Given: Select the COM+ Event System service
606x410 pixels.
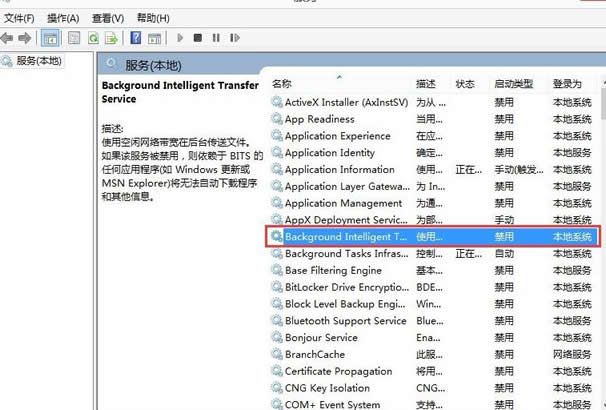Looking at the screenshot, I should pos(431,404).
